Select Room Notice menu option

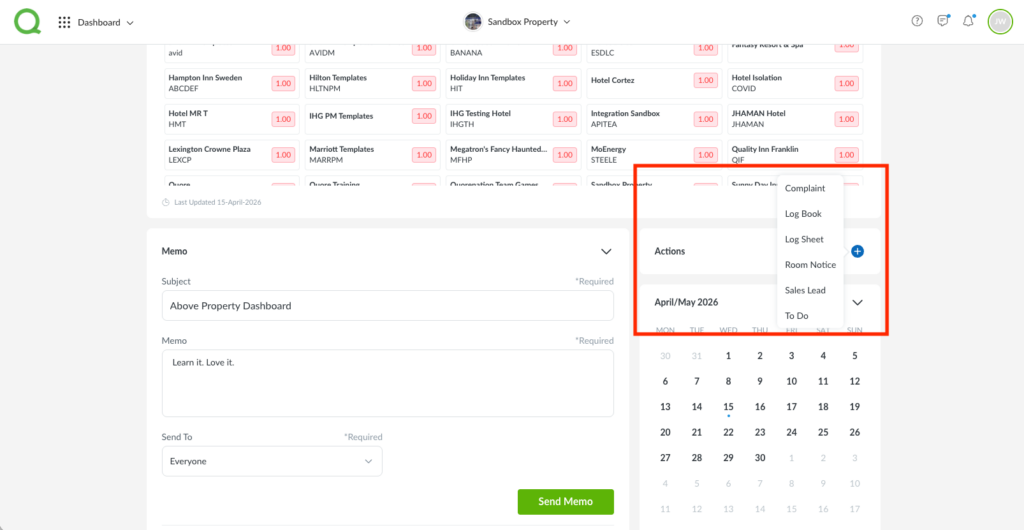coord(810,265)
